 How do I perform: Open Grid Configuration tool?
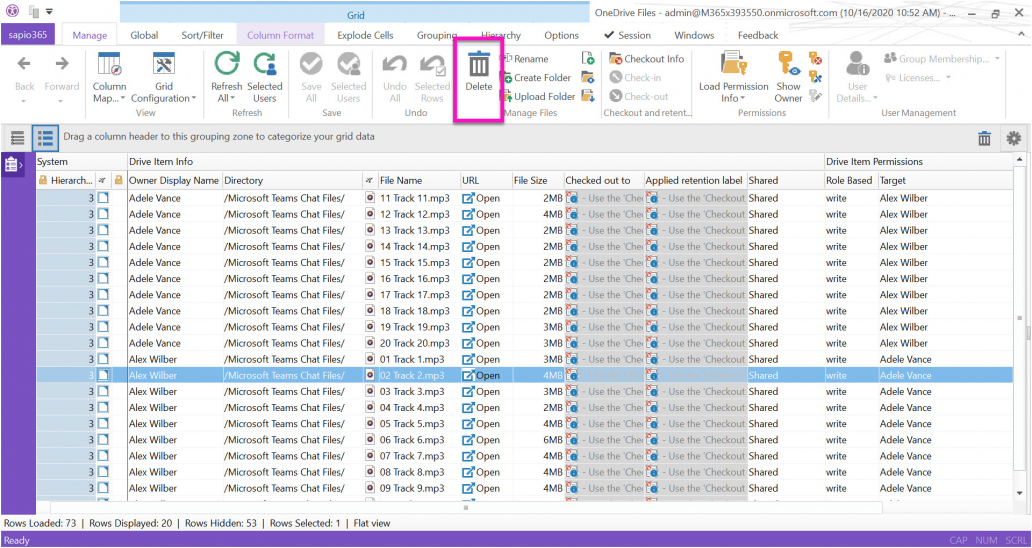pyautogui.click(x=163, y=78)
